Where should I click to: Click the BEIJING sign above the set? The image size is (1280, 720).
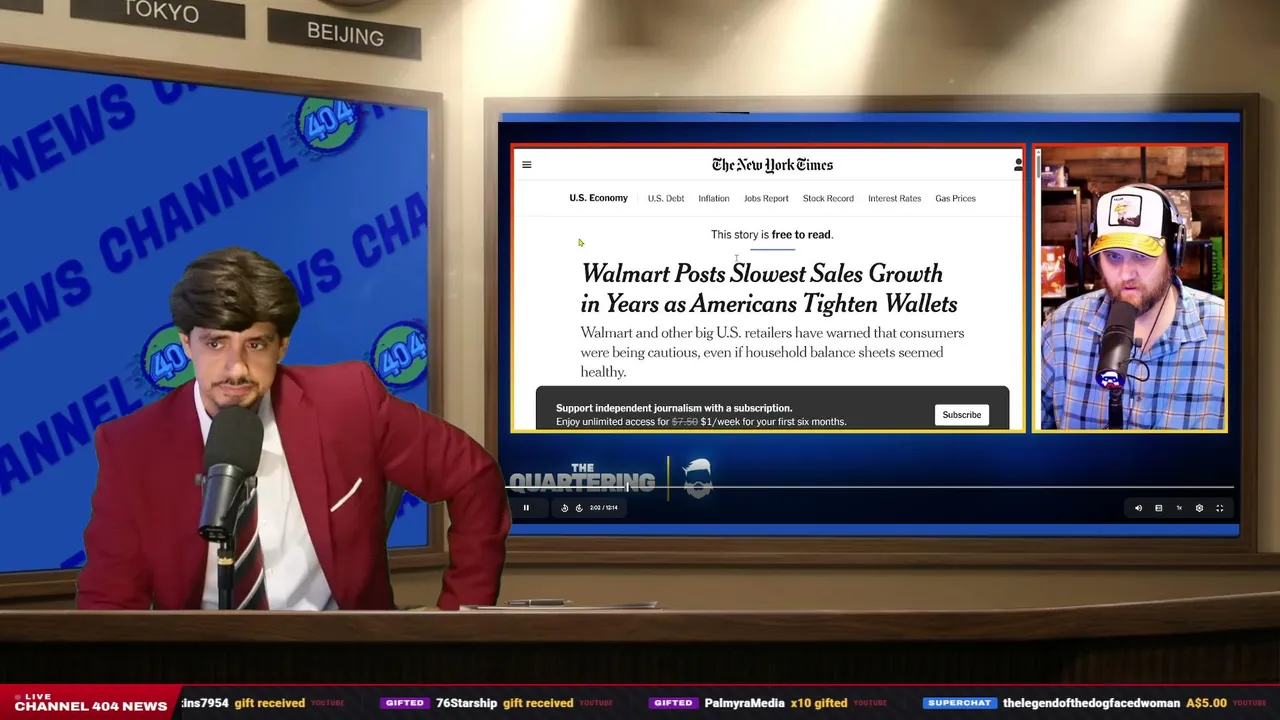345,34
